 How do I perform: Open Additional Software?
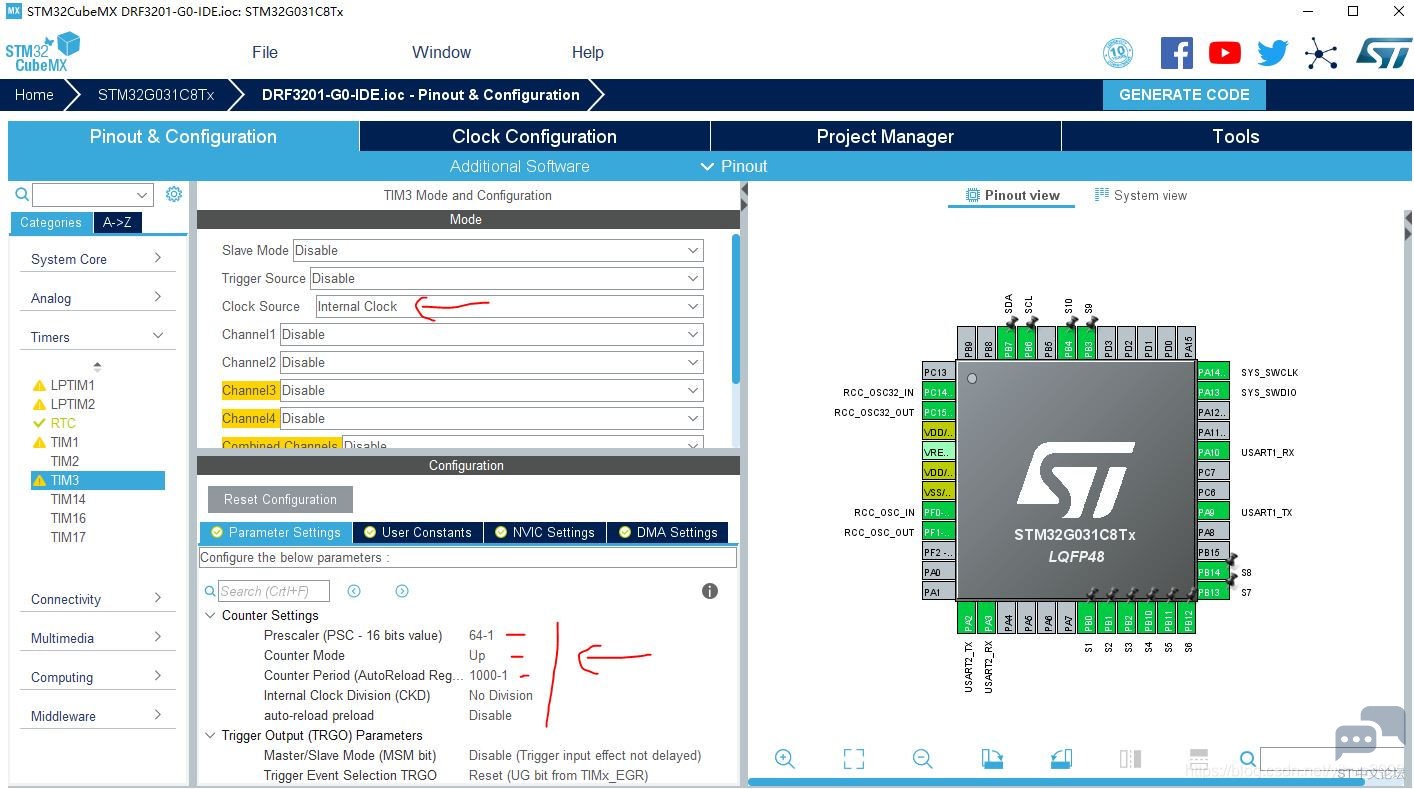[519, 166]
